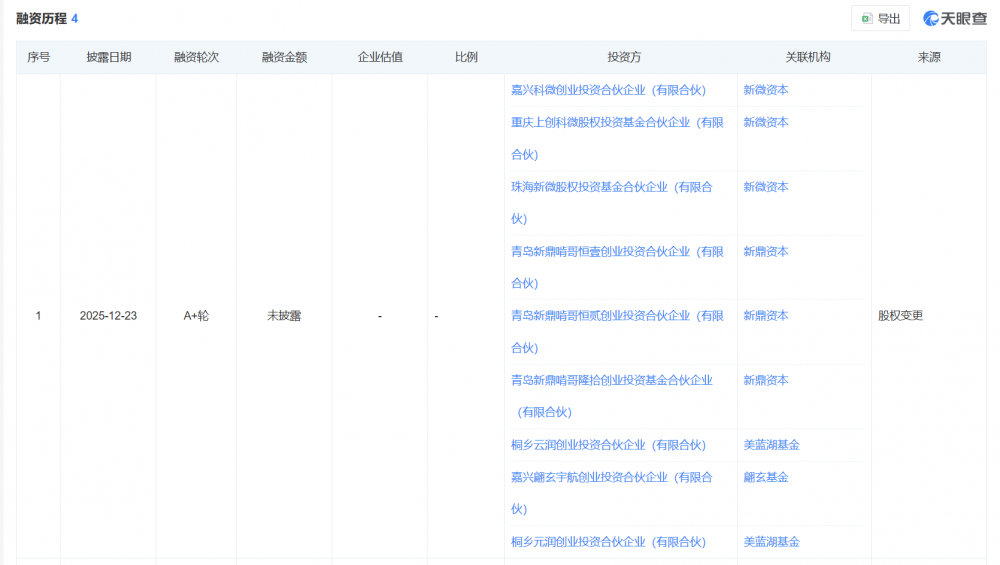Click the 天眼查 logo icon
Screen dimensions: 1000x565
[931, 18]
